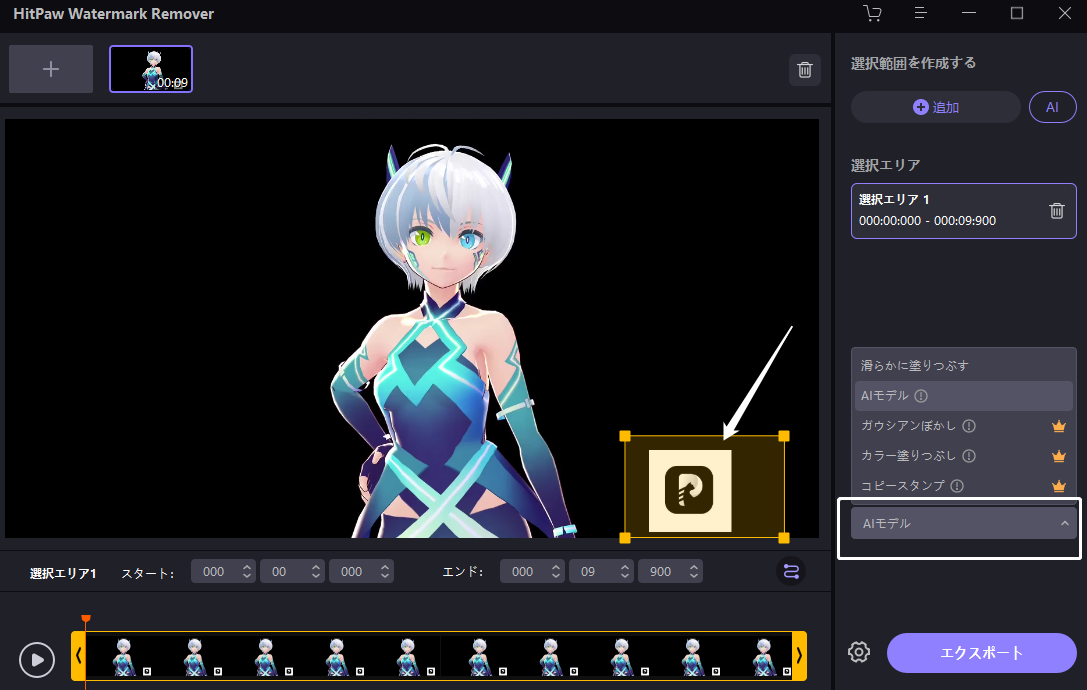Play the video preview
1087x690 pixels.
(x=37, y=659)
